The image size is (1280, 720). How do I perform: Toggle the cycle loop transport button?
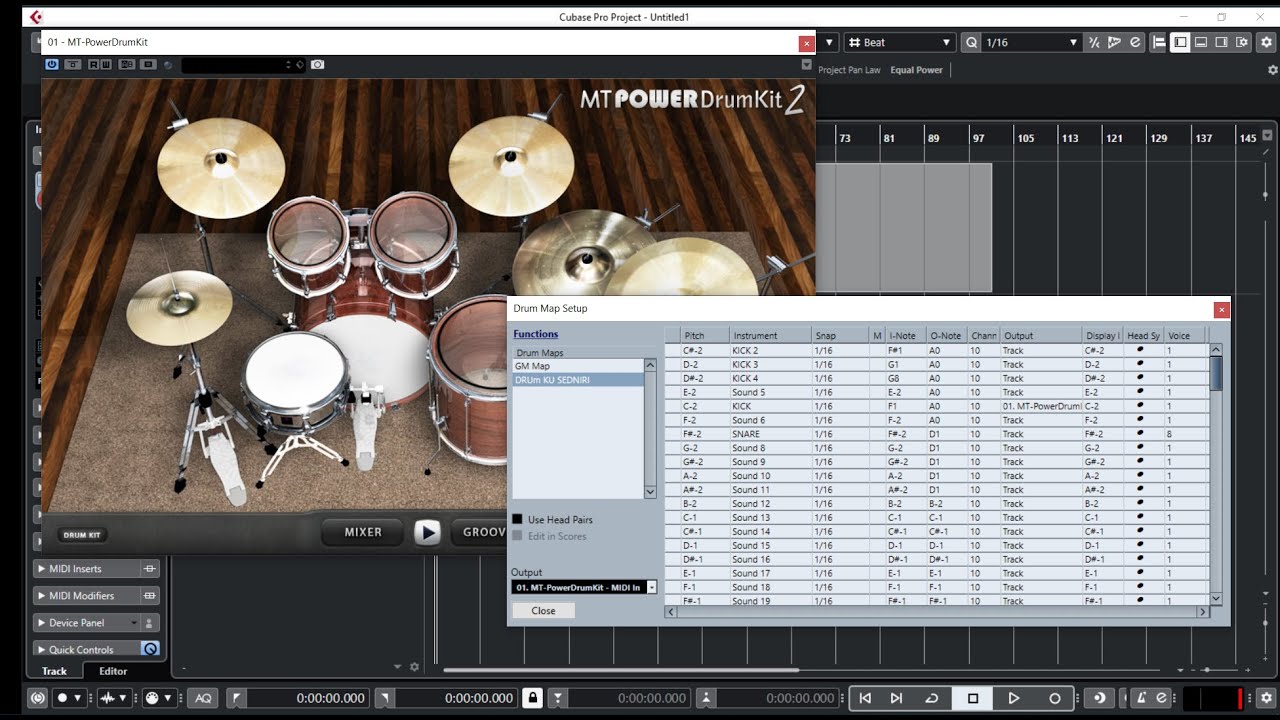pos(931,698)
